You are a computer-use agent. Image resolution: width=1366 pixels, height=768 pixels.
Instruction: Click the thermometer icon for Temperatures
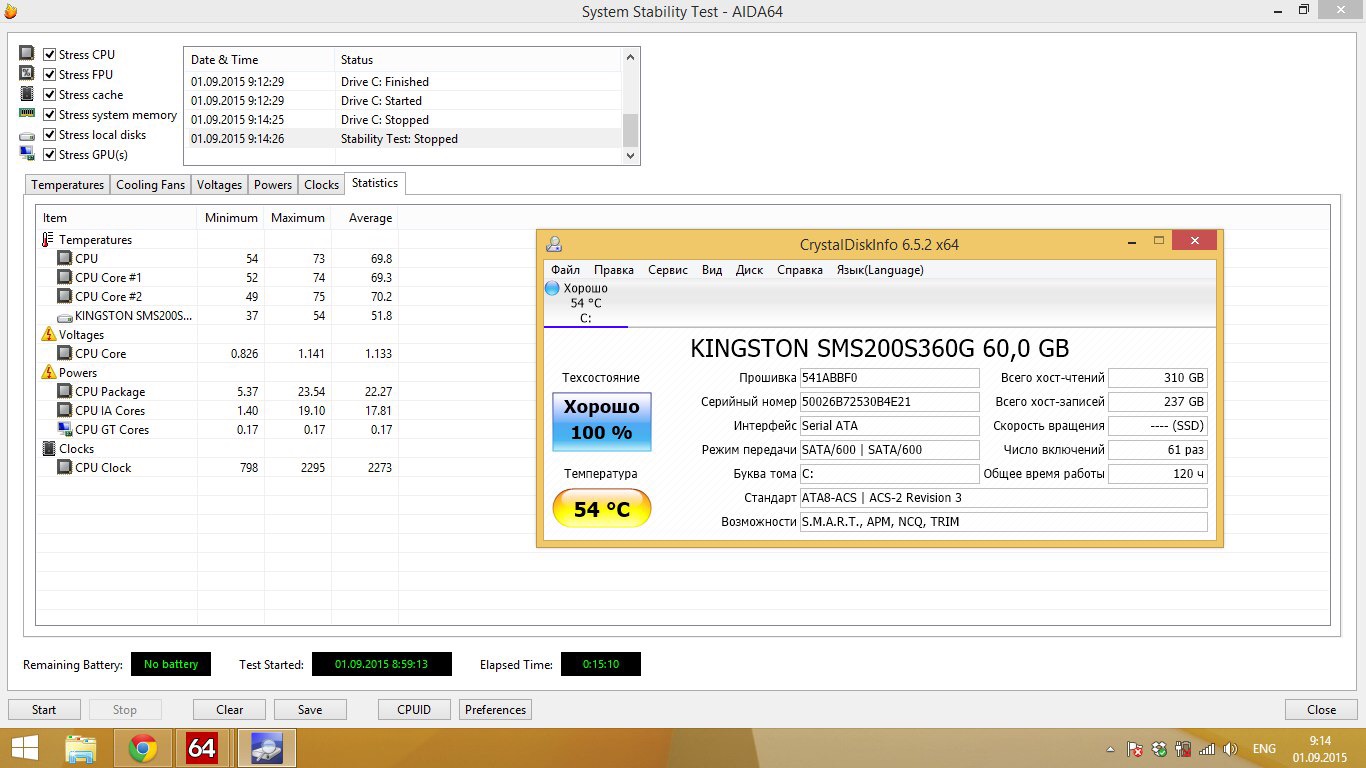click(48, 240)
